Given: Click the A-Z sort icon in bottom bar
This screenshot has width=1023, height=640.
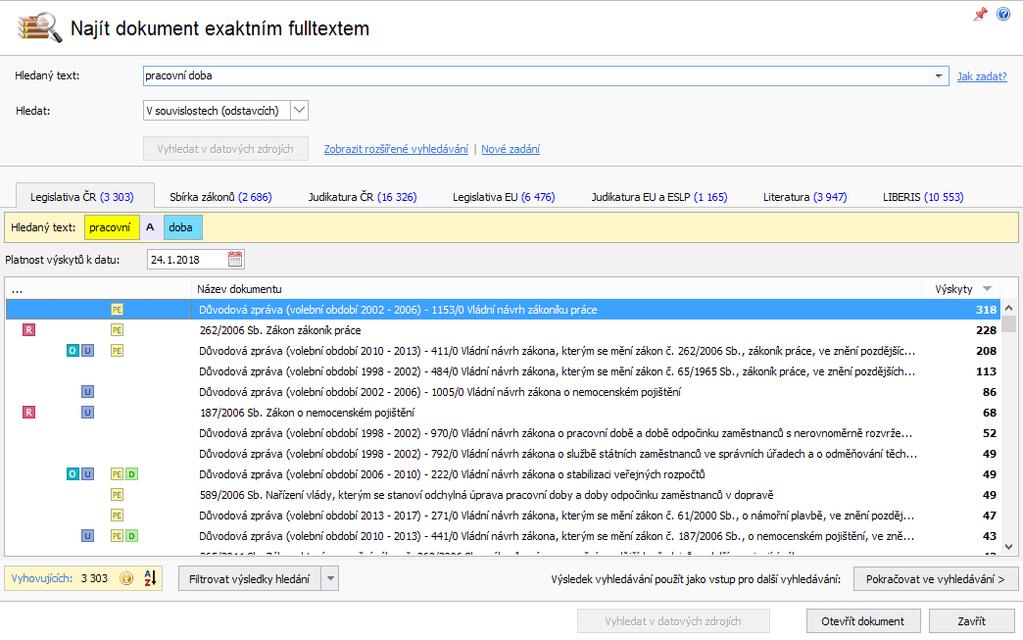Looking at the screenshot, I should click(x=150, y=578).
